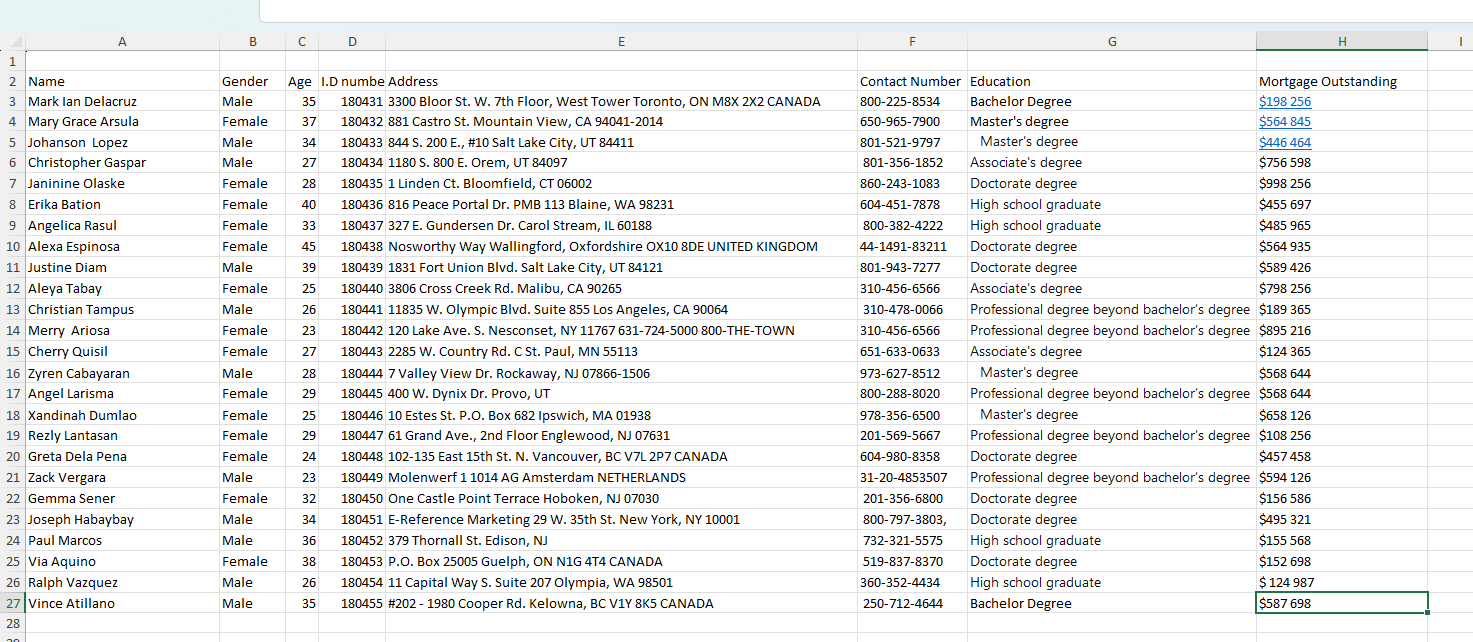Select Janinine Olaske name cell
Viewport: 1473px width, 642px height.
pos(122,184)
